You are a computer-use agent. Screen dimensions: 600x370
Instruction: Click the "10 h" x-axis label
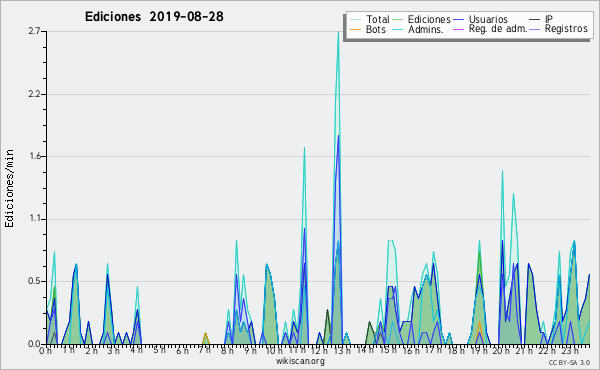tap(274, 351)
